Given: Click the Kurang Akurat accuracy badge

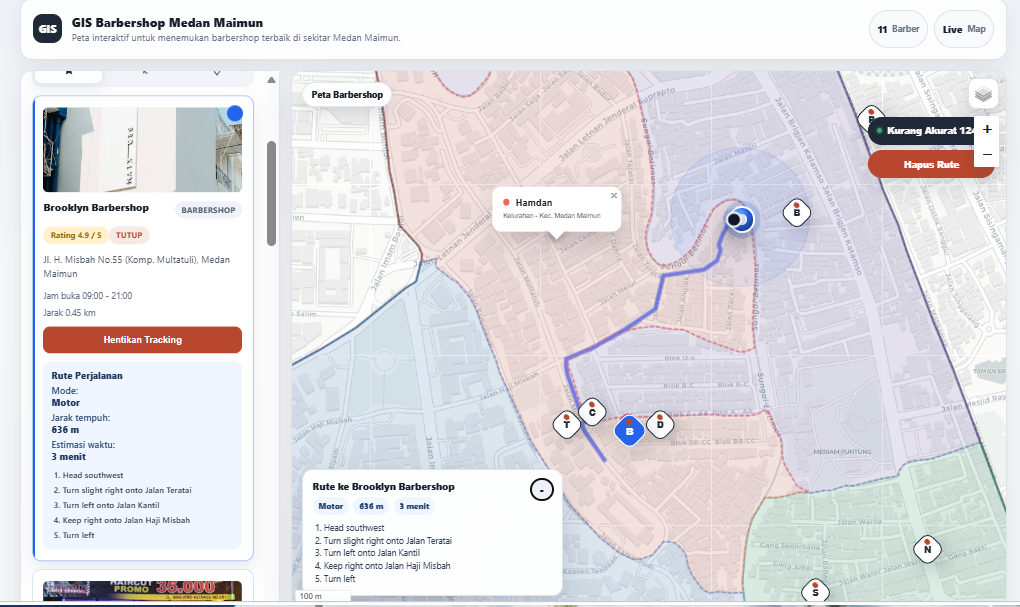Looking at the screenshot, I should 922,131.
